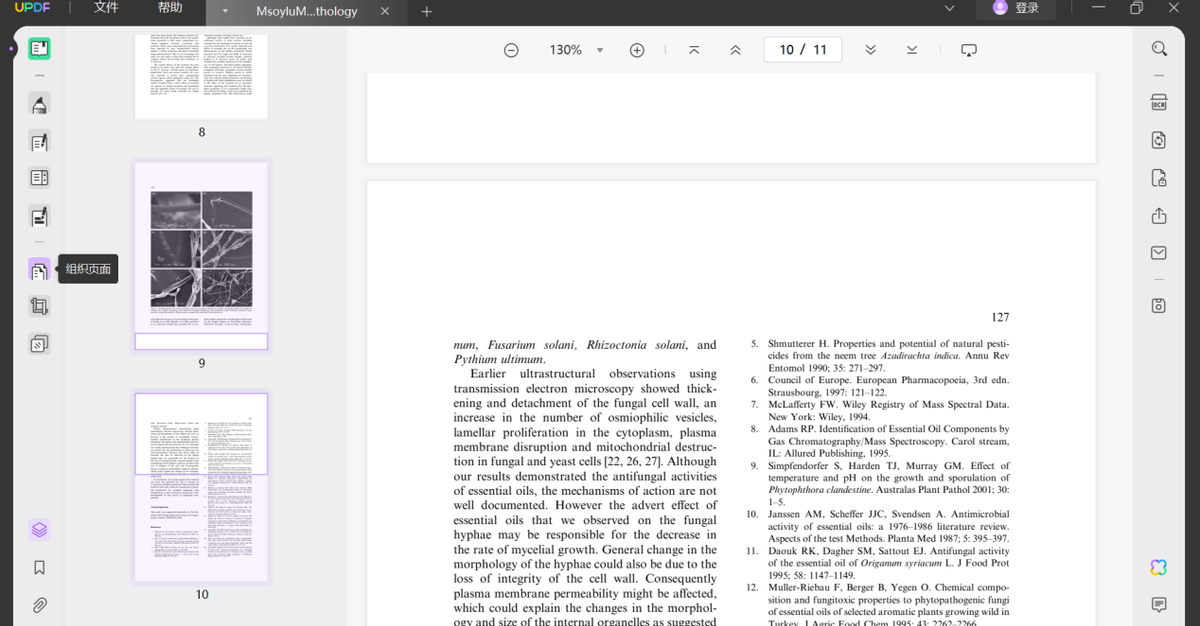1200x626 pixels.
Task: Open the bookmark panel icon
Action: point(39,567)
